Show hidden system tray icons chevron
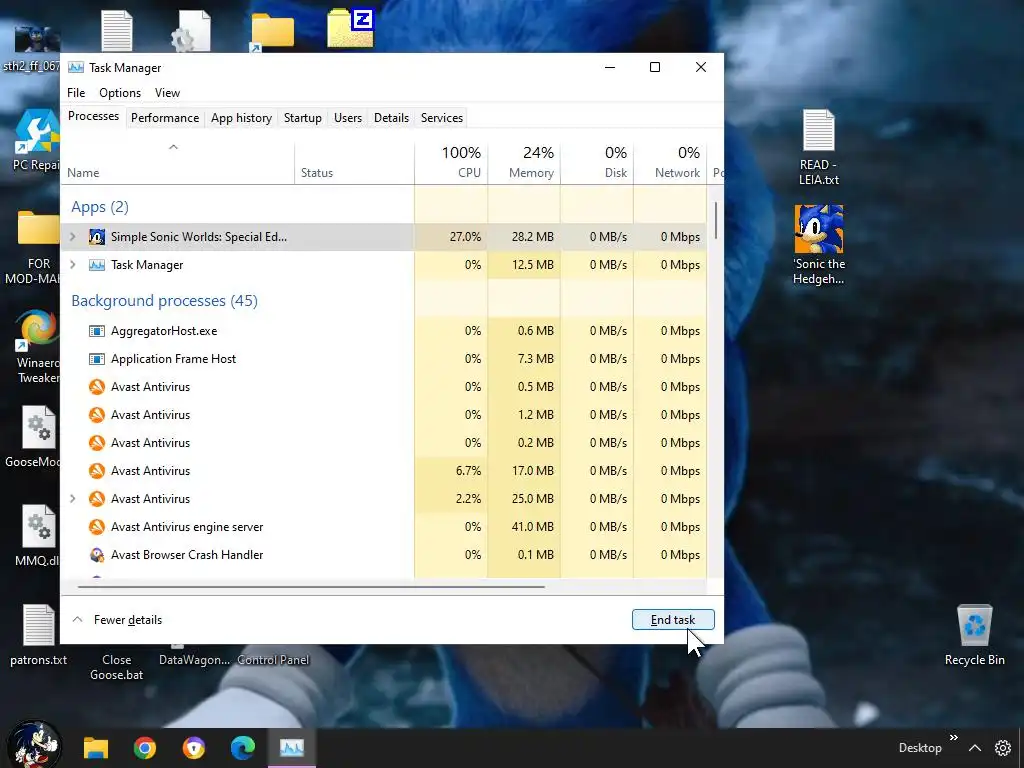The height and width of the screenshot is (768, 1024). 974,748
